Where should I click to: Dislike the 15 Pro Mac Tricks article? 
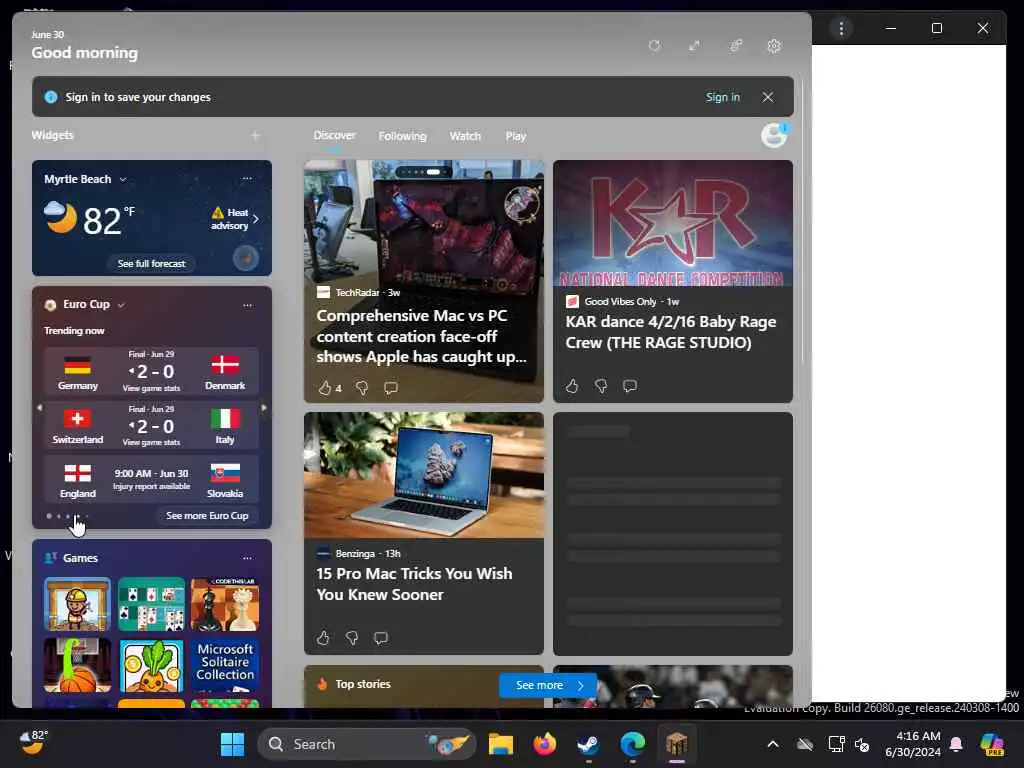[352, 637]
